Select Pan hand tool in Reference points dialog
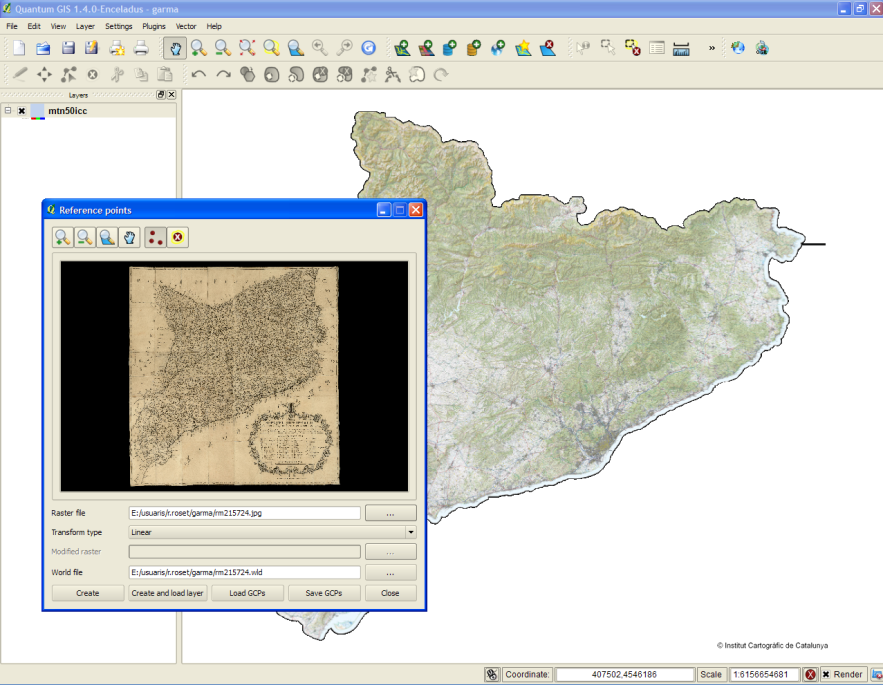 coord(130,238)
